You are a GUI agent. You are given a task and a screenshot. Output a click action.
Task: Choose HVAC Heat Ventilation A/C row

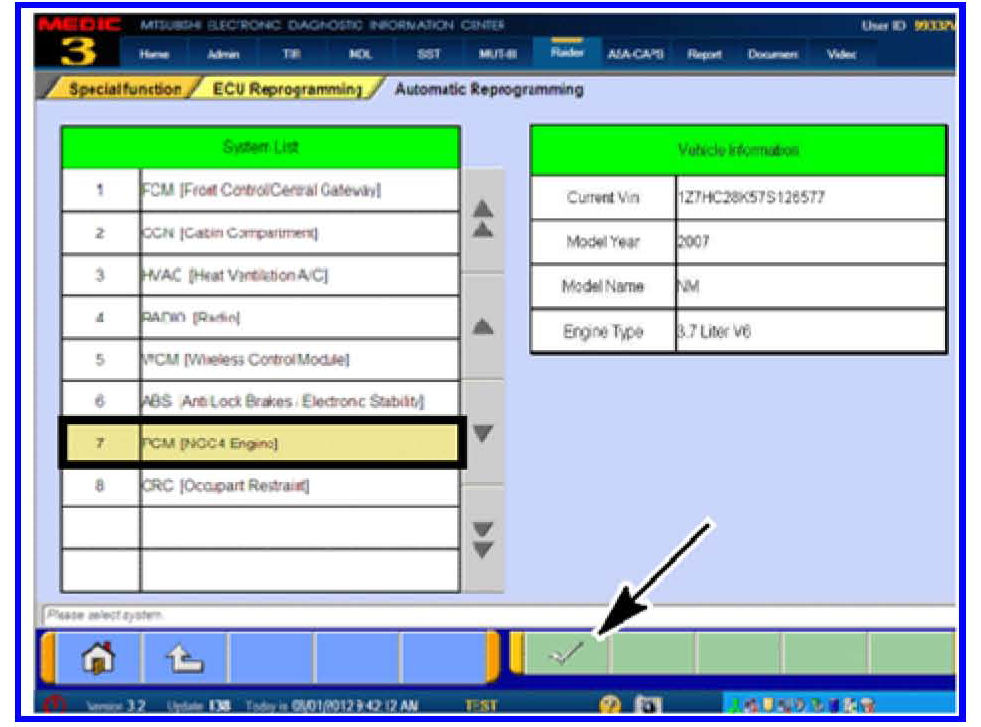(260, 275)
